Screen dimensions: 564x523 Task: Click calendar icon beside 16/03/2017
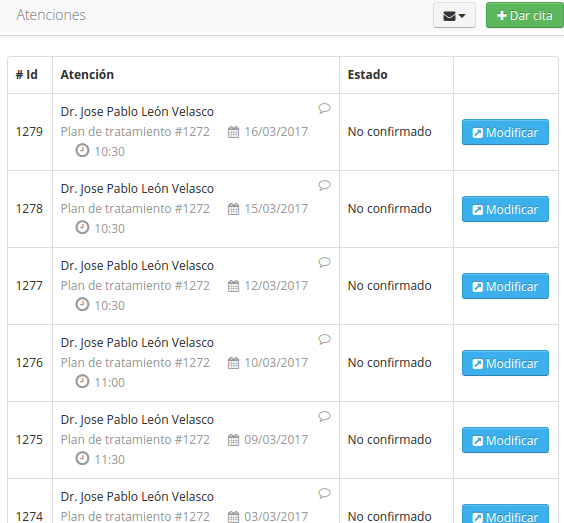(233, 132)
